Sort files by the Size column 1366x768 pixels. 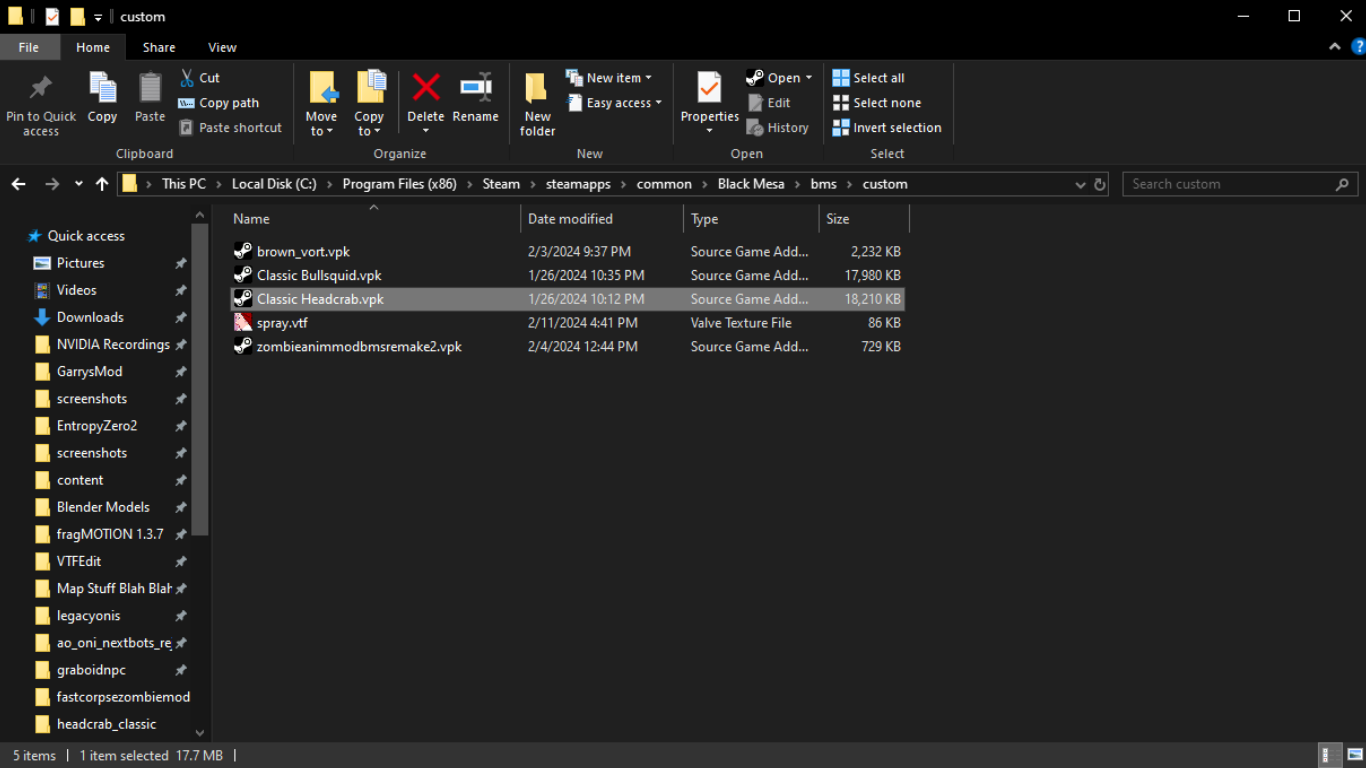(864, 219)
